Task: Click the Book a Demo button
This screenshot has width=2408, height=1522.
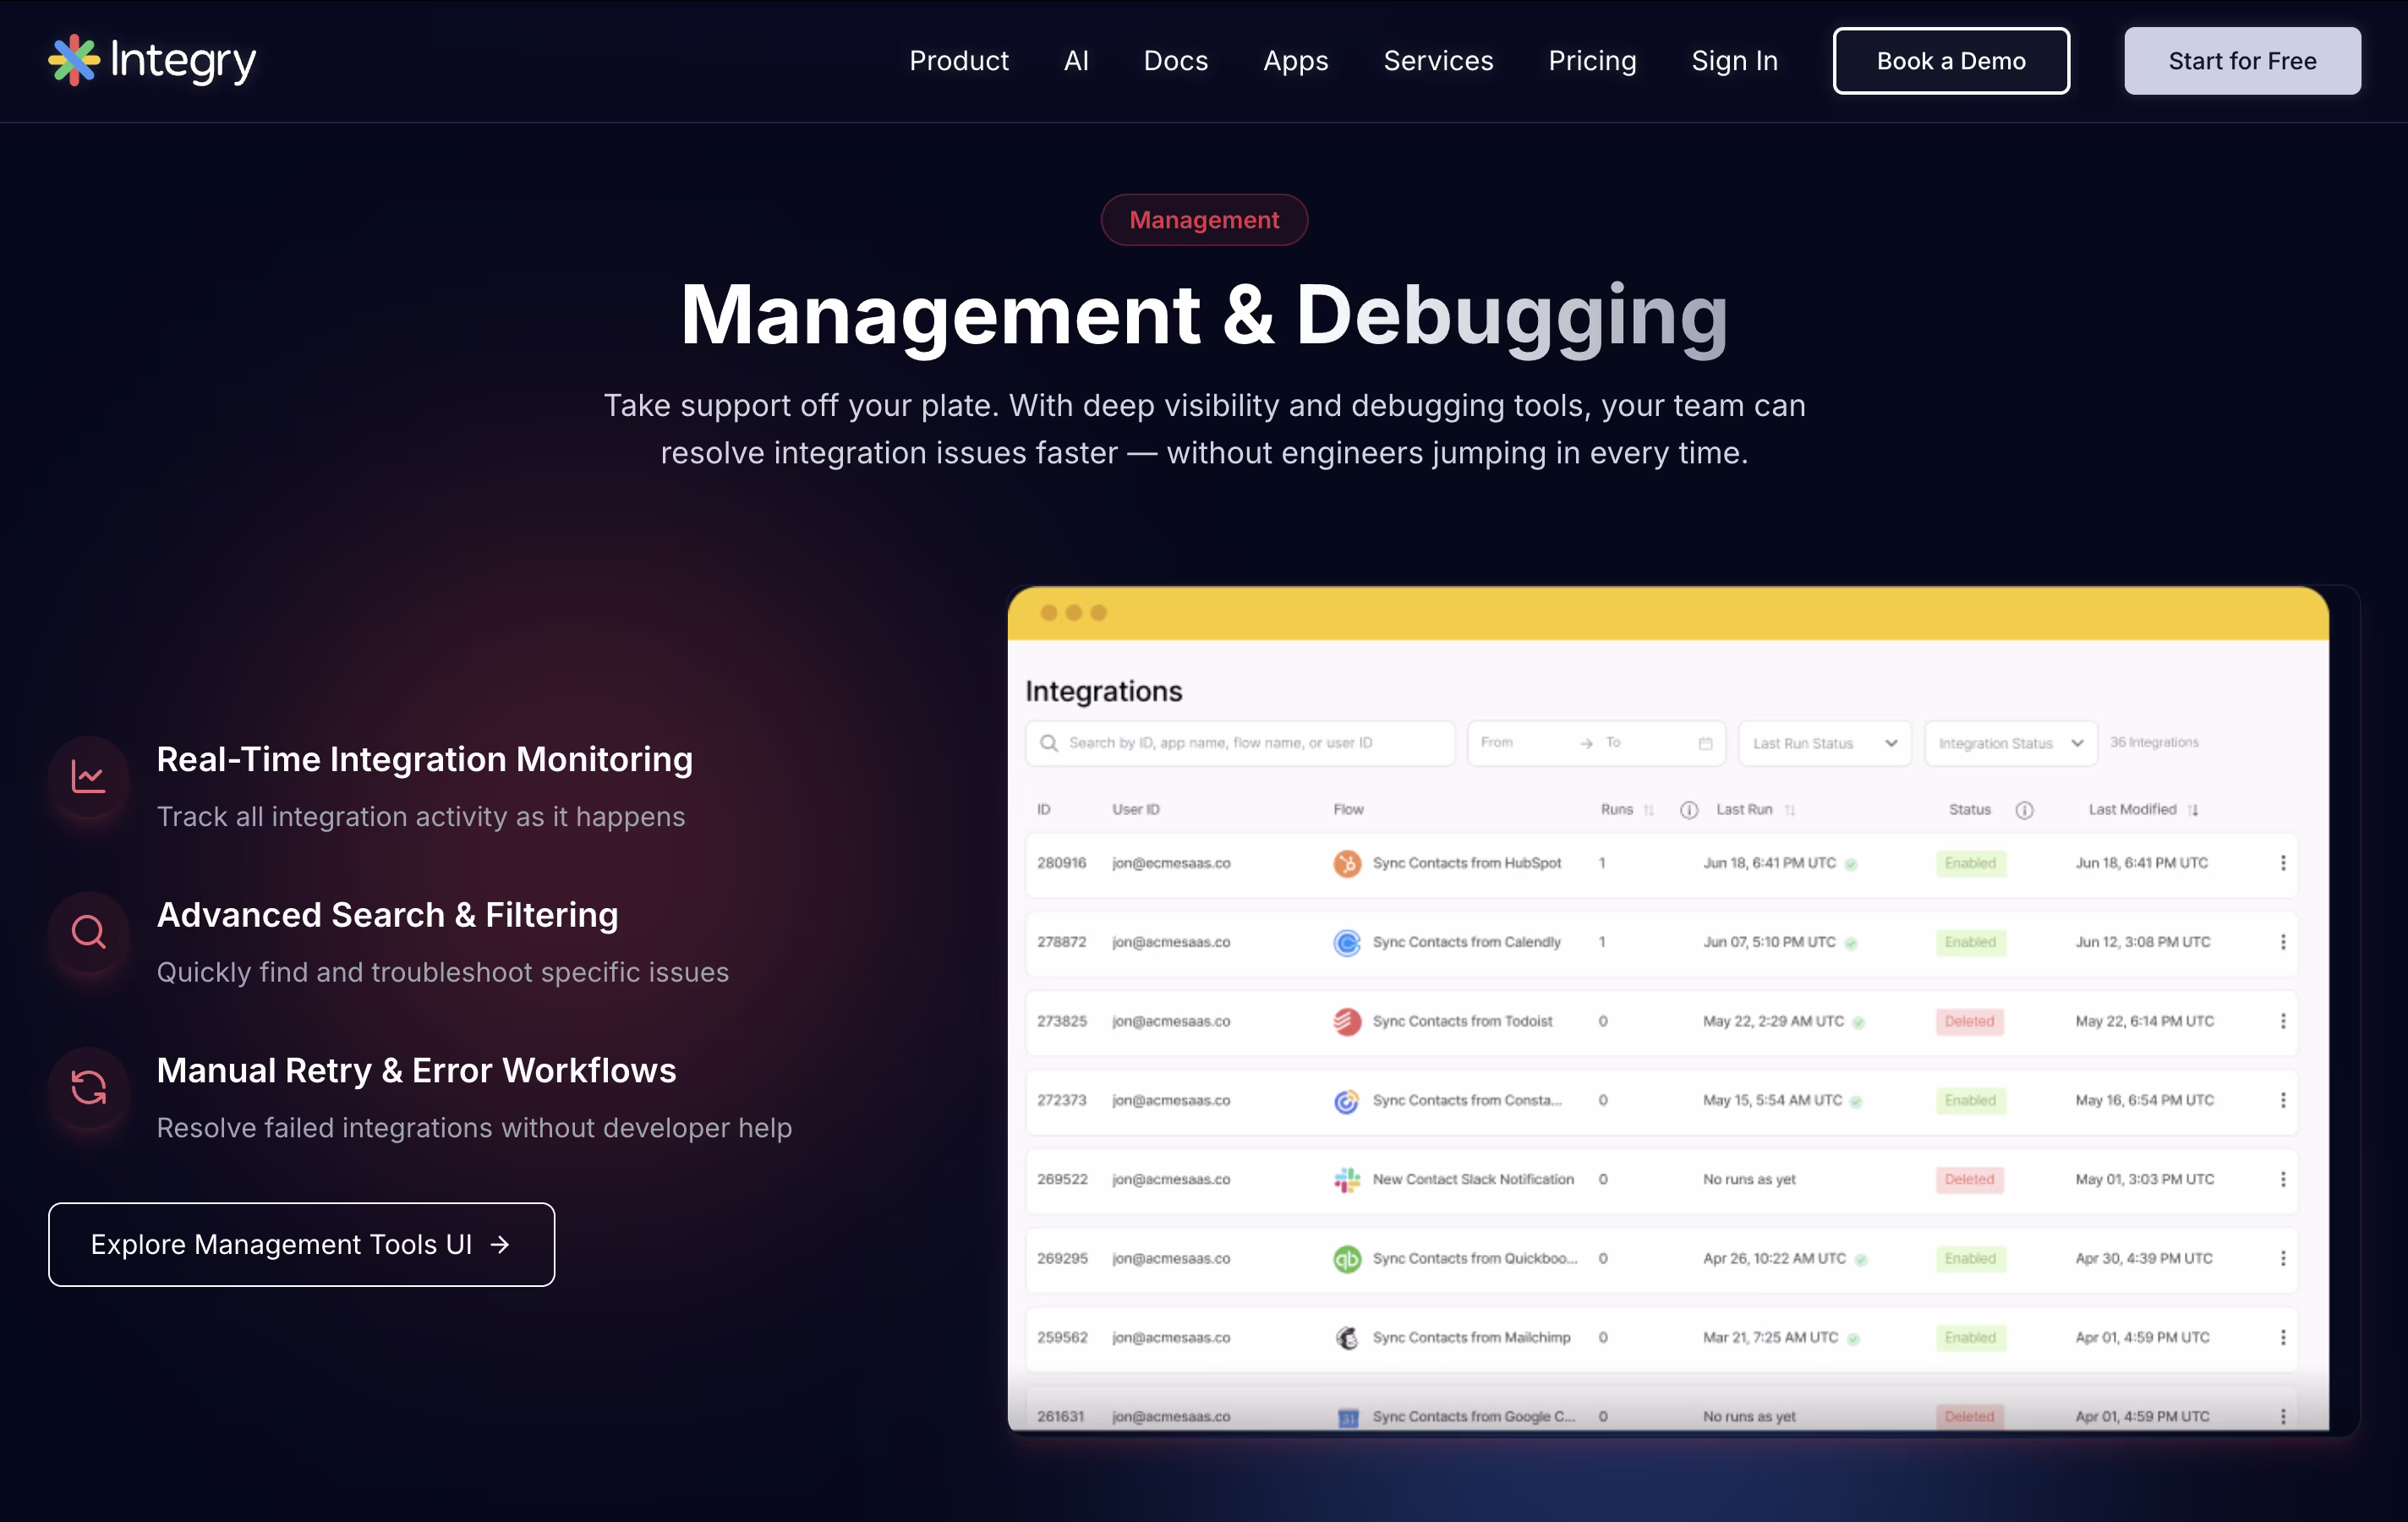Action: (x=1951, y=61)
